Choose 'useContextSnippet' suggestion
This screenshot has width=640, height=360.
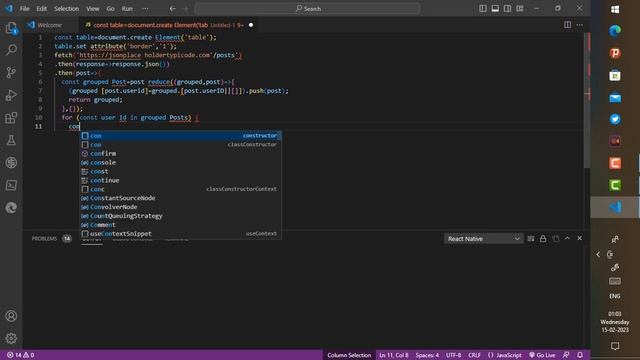(x=180, y=234)
